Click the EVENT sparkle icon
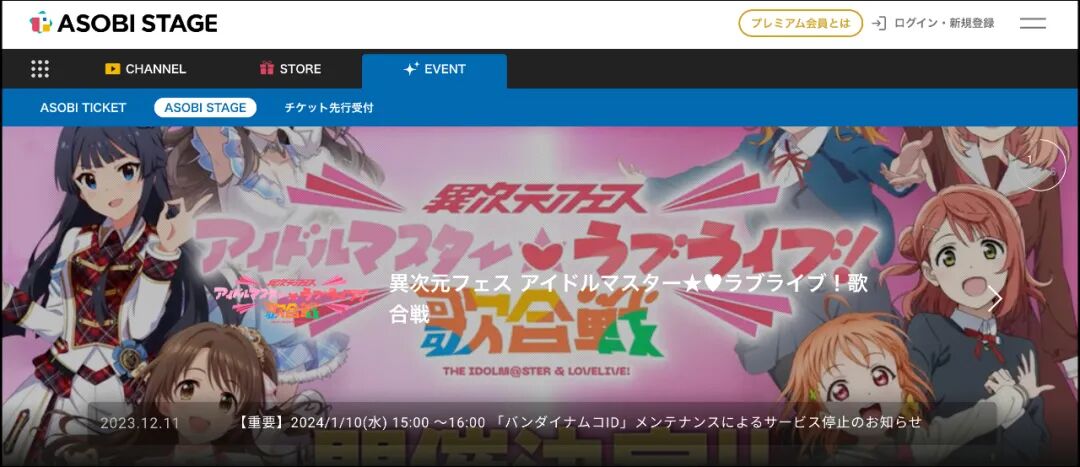 411,68
